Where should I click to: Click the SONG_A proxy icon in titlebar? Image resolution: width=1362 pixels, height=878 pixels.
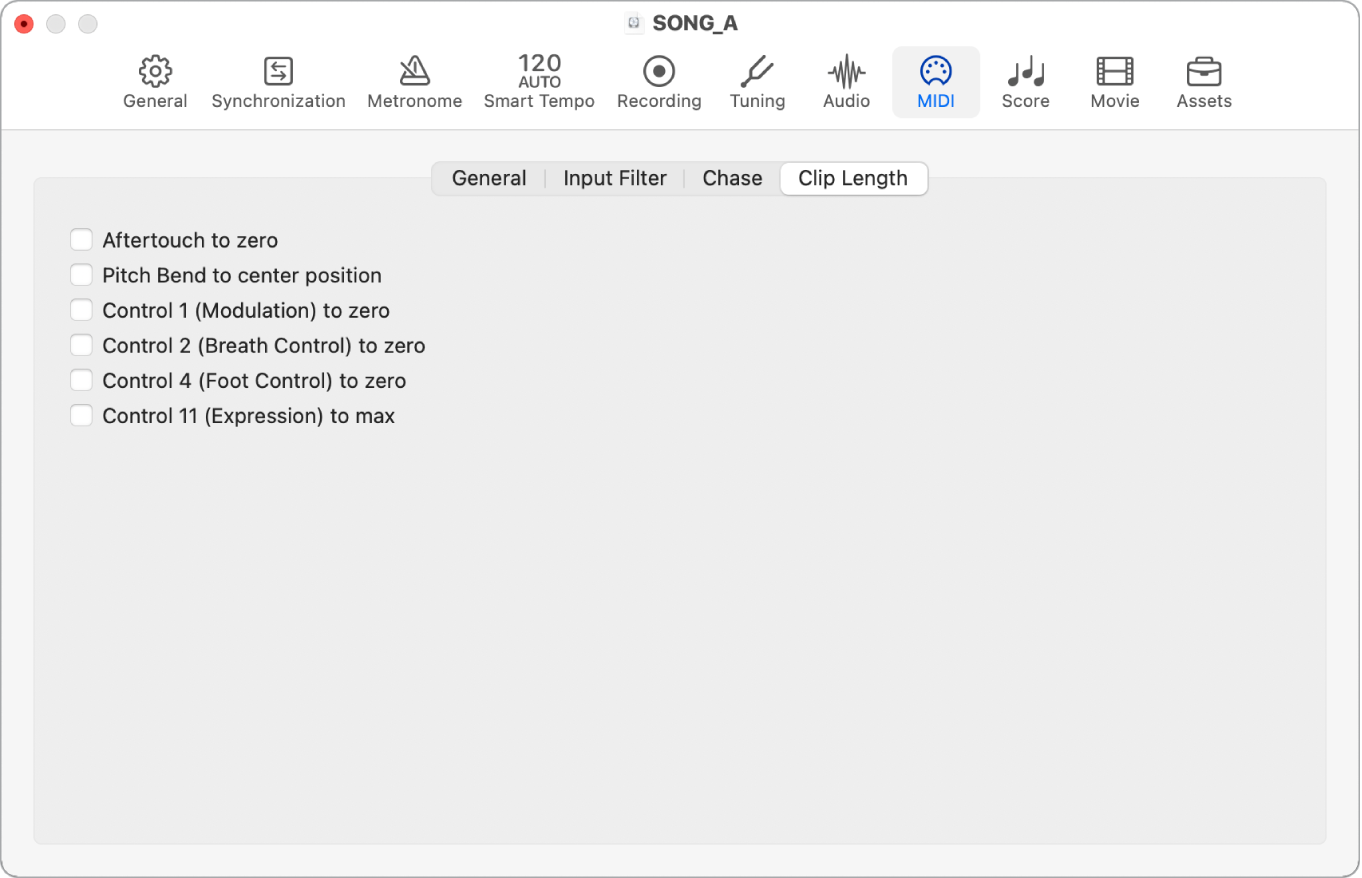pyautogui.click(x=634, y=22)
